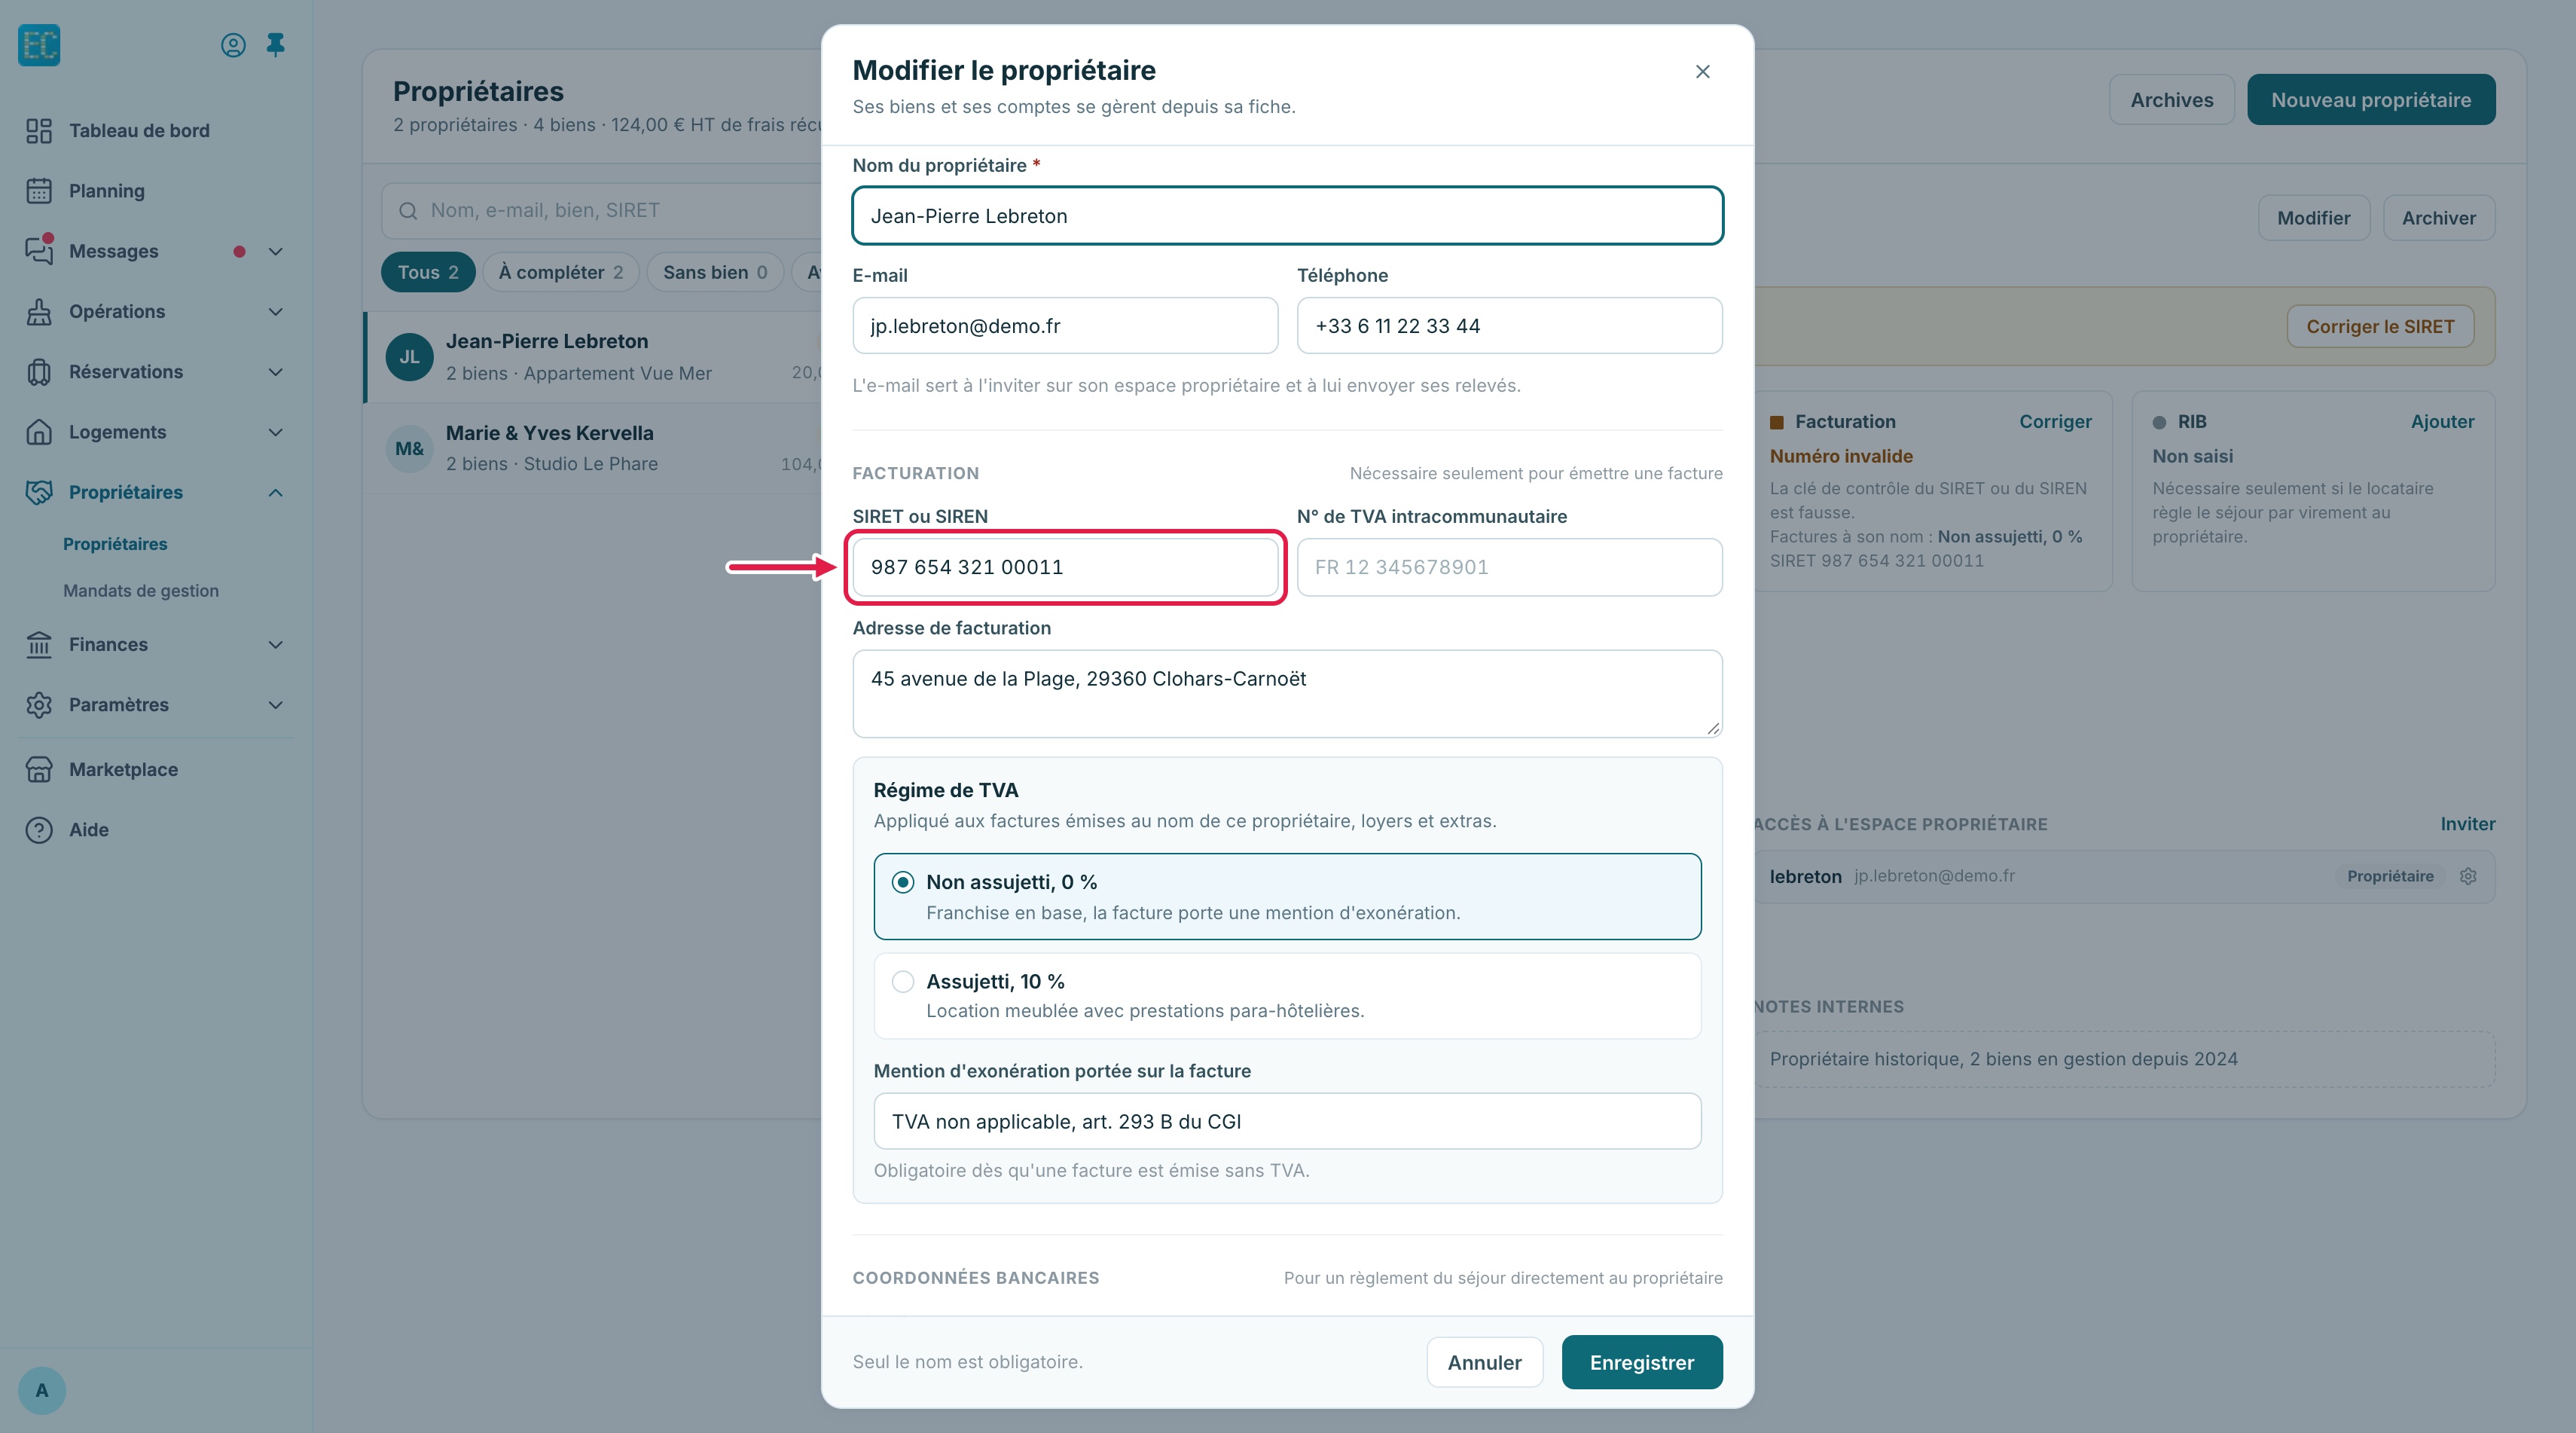Click the Annuler button

coord(1485,1362)
